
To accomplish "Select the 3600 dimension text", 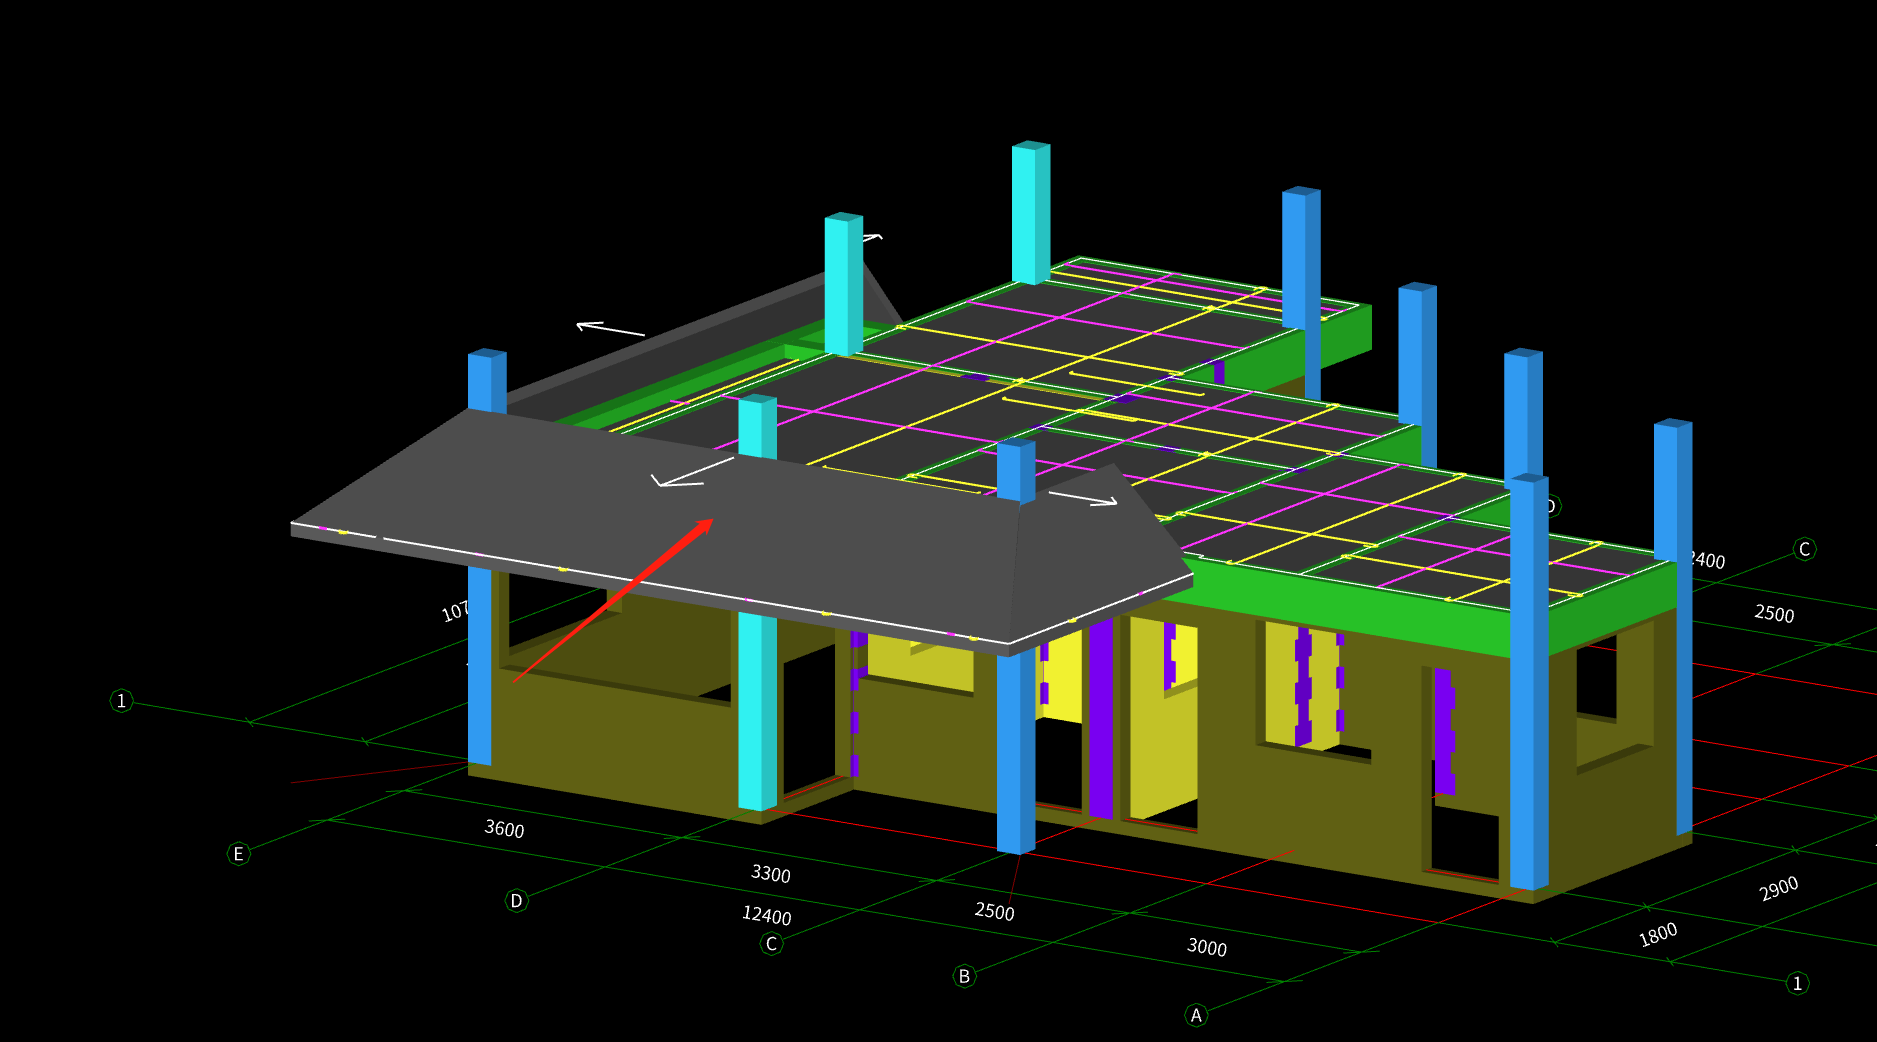I will 504,829.
